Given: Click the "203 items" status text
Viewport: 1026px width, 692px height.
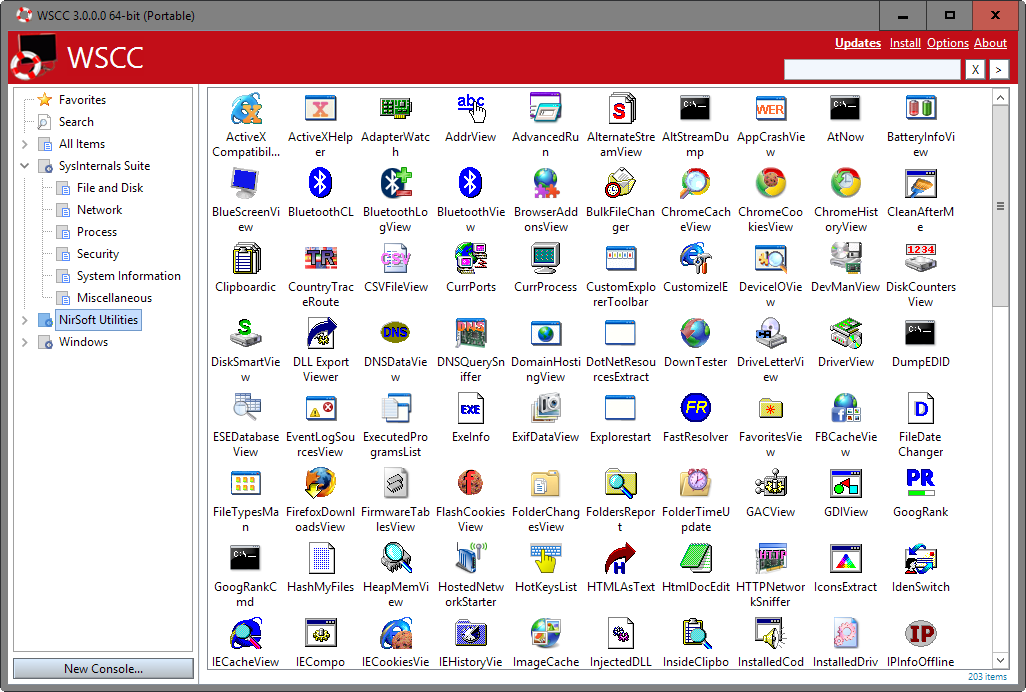Looking at the screenshot, I should pos(987,677).
